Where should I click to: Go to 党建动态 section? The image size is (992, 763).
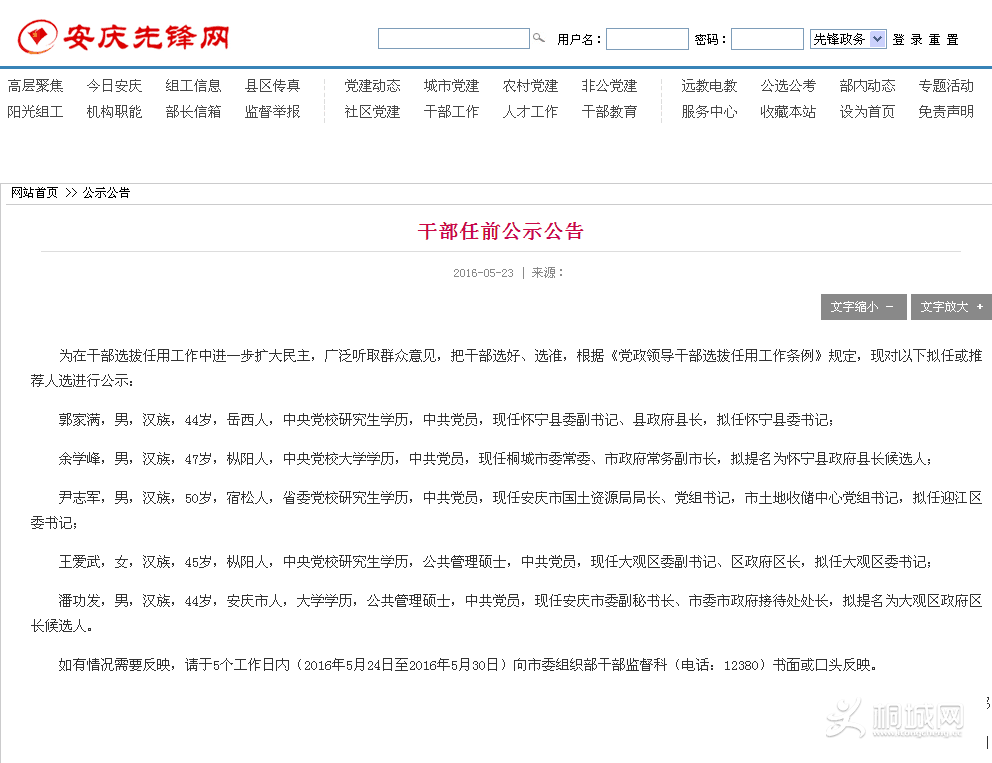coord(372,86)
